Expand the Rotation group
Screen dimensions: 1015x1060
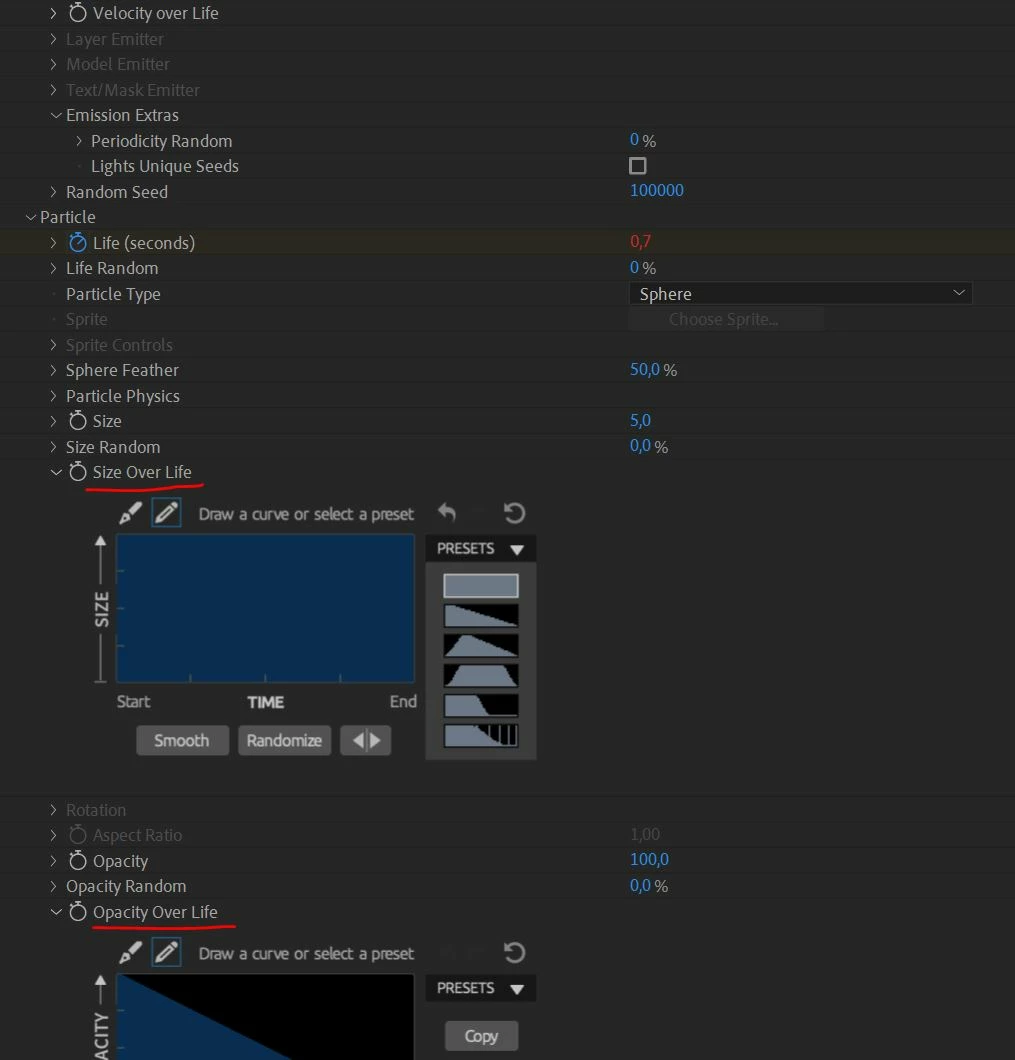[53, 809]
